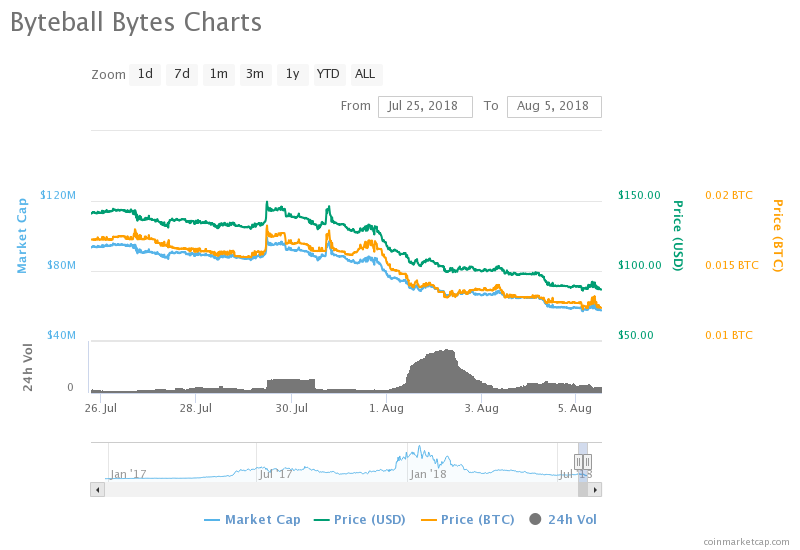This screenshot has height=550, width=800.
Task: Click the 1. Aug axis label
Action: [386, 408]
